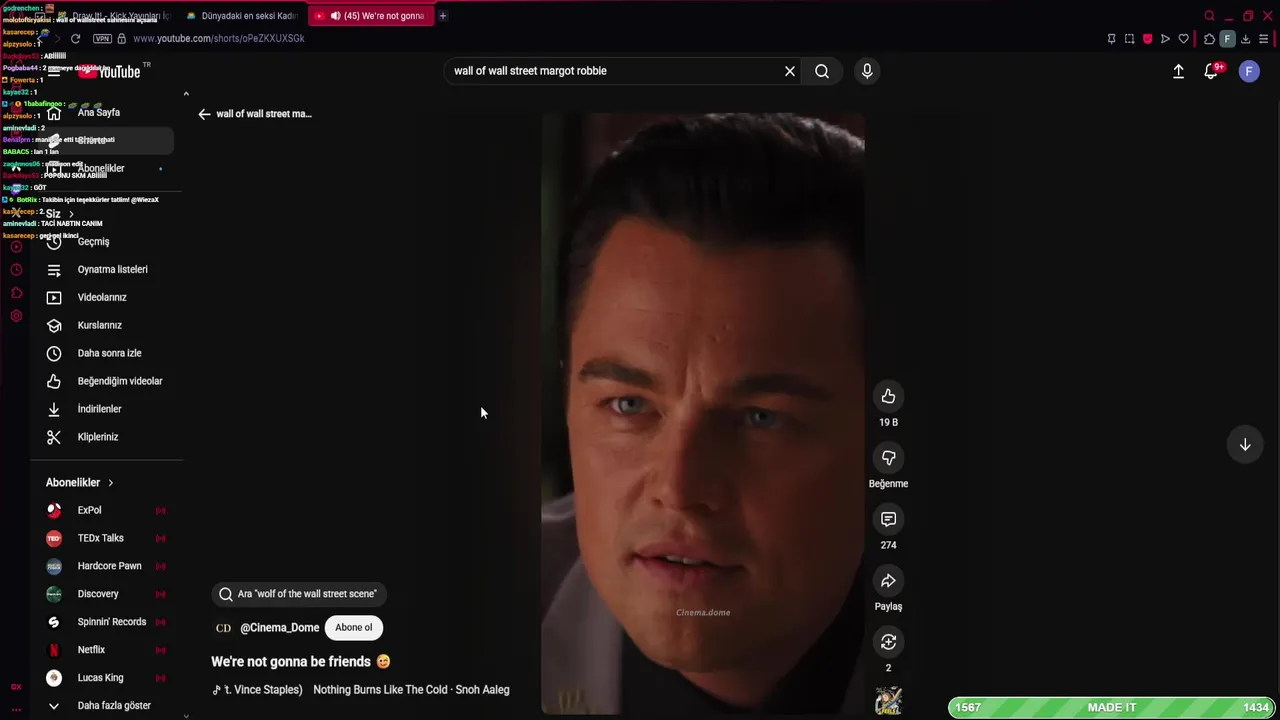This screenshot has width=1280, height=720.
Task: Start voice search with microphone icon
Action: pyautogui.click(x=867, y=71)
